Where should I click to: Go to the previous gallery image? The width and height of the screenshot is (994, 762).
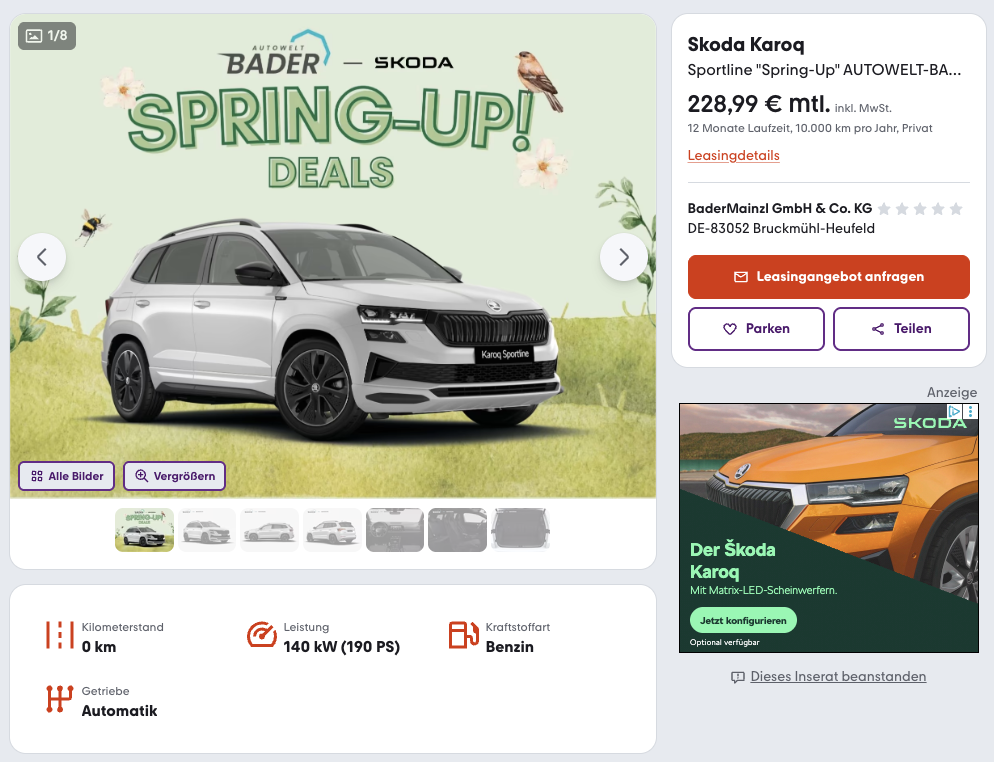42,257
